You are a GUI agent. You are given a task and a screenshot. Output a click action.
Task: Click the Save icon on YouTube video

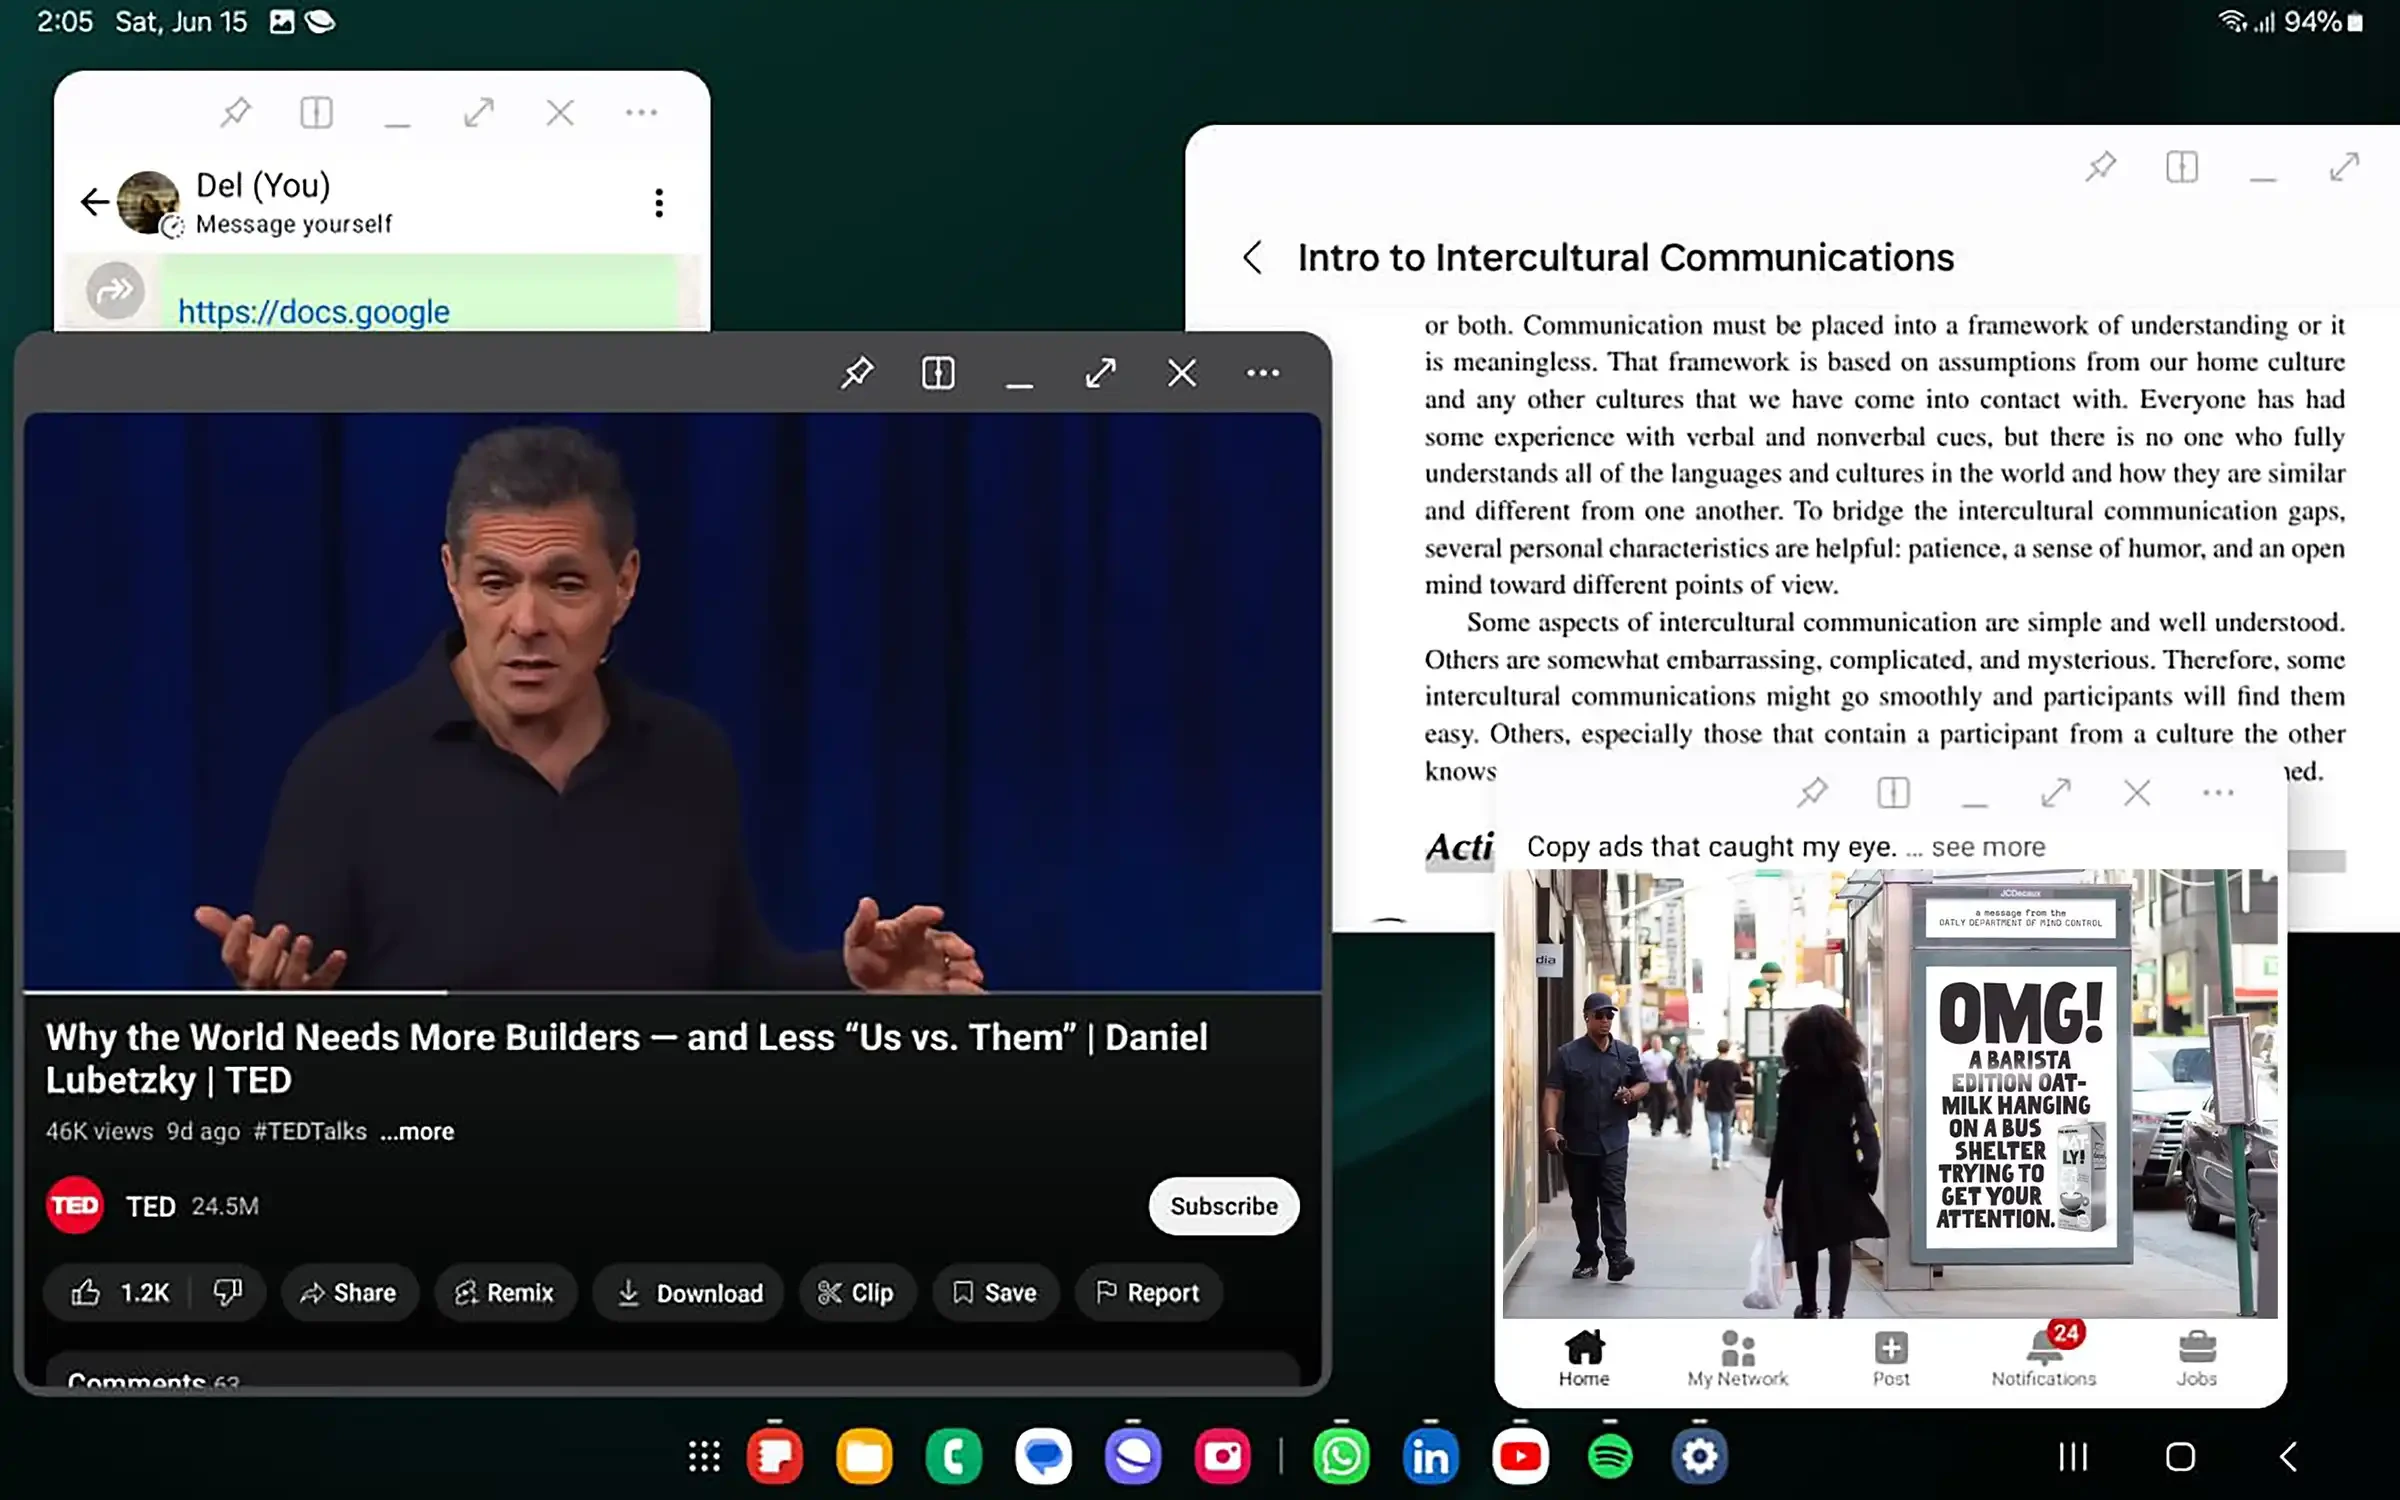pos(992,1293)
